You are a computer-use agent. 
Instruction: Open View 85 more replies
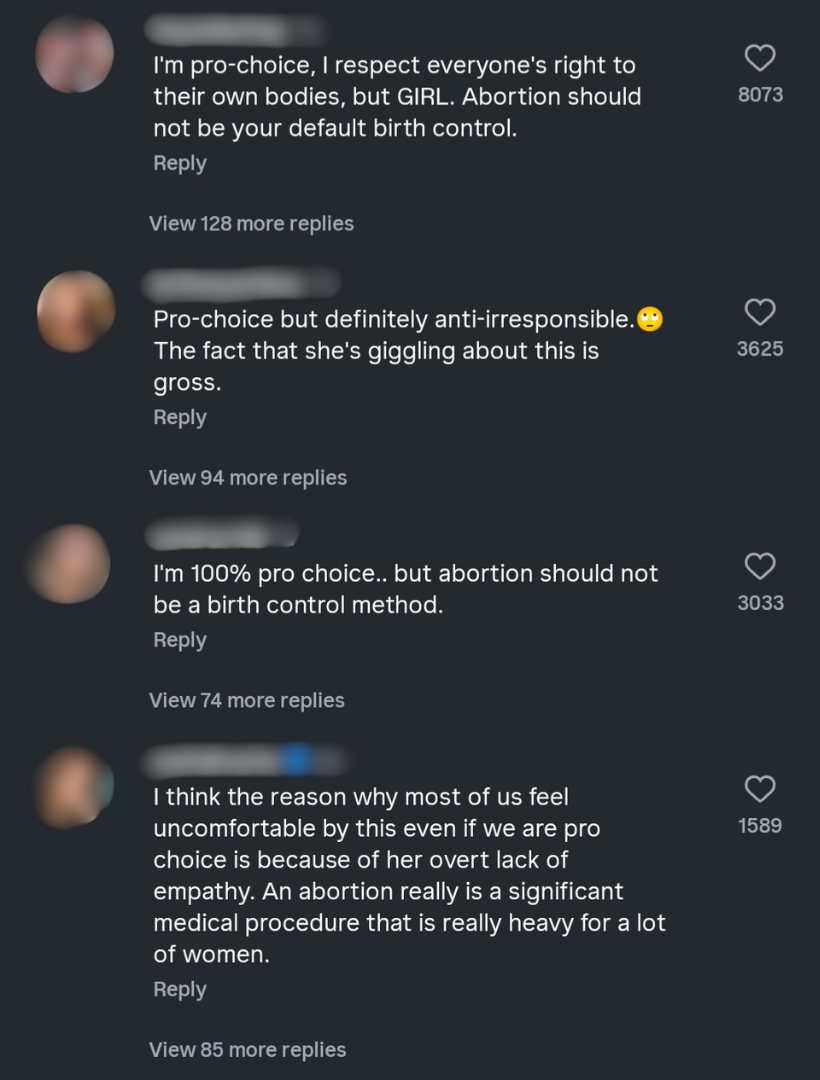click(x=248, y=1049)
